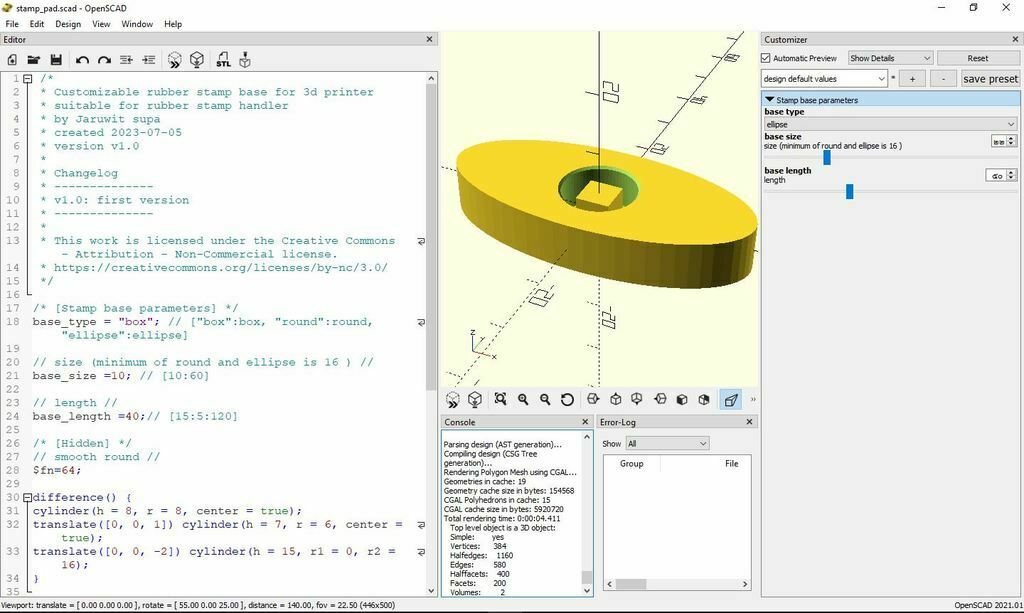
Task: Click the Reset button in Customizer
Action: (977, 58)
